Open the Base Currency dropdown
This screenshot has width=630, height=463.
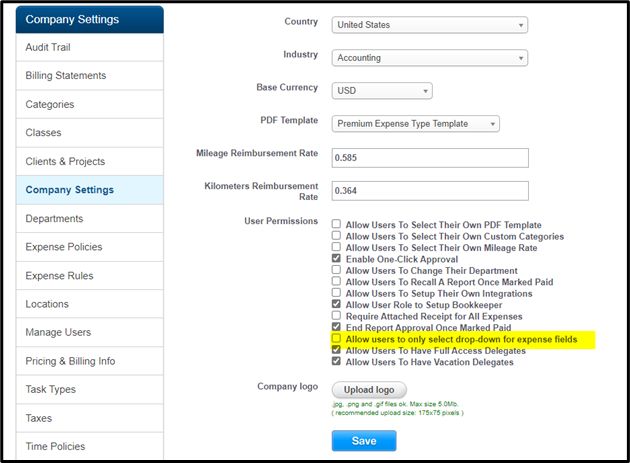click(381, 91)
